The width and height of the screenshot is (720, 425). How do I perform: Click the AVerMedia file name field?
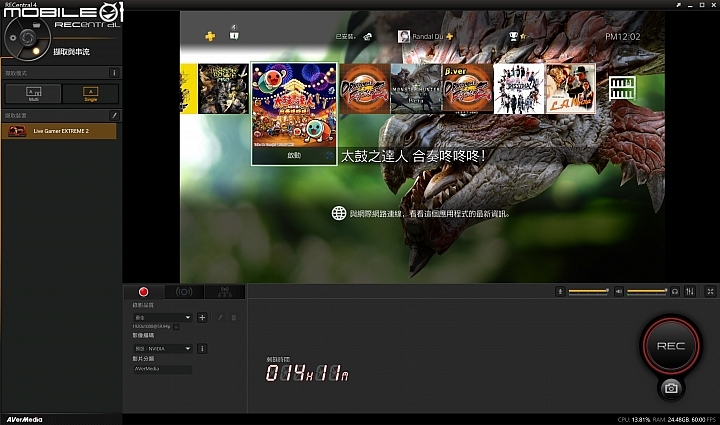pyautogui.click(x=163, y=369)
